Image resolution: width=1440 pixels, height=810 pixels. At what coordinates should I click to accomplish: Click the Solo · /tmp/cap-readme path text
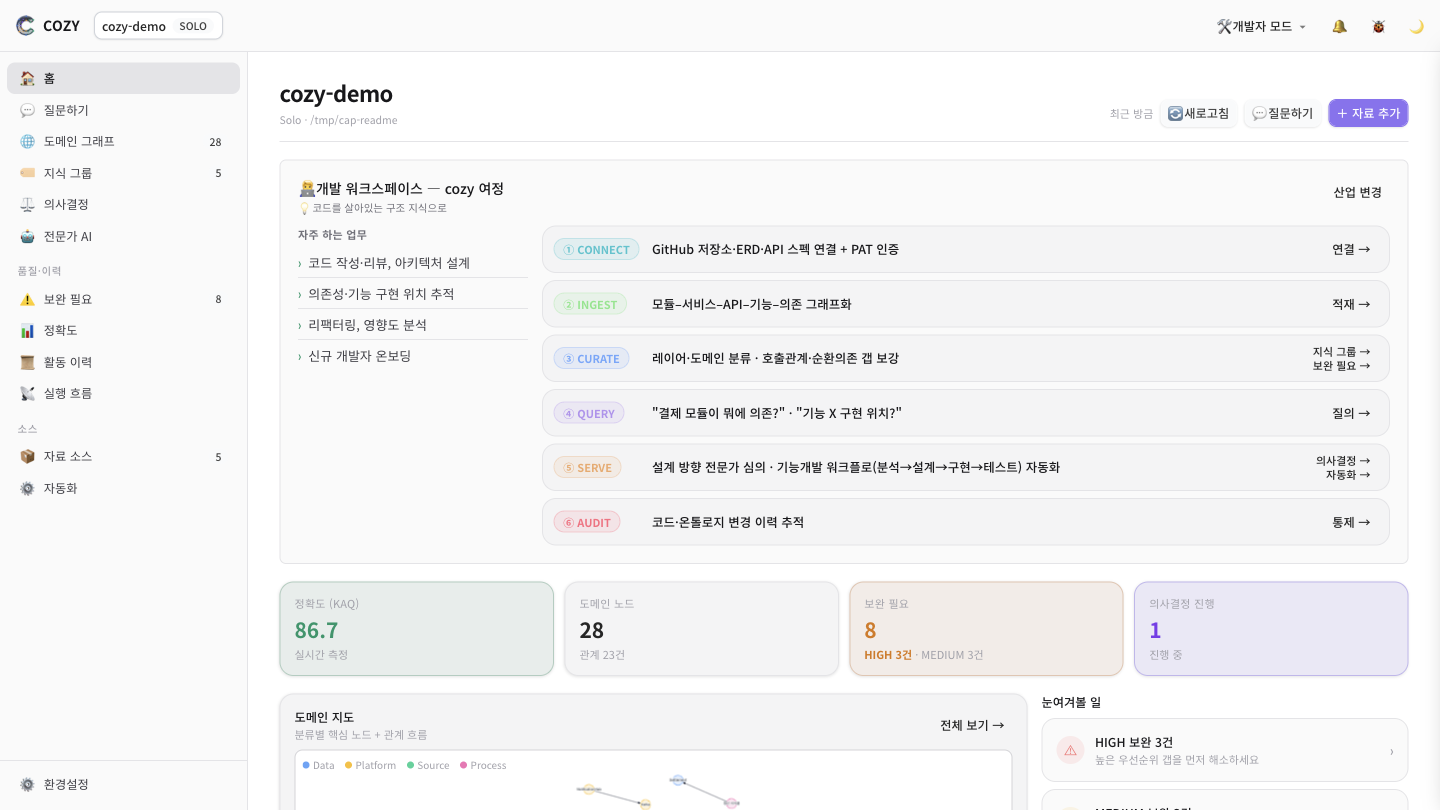[339, 120]
